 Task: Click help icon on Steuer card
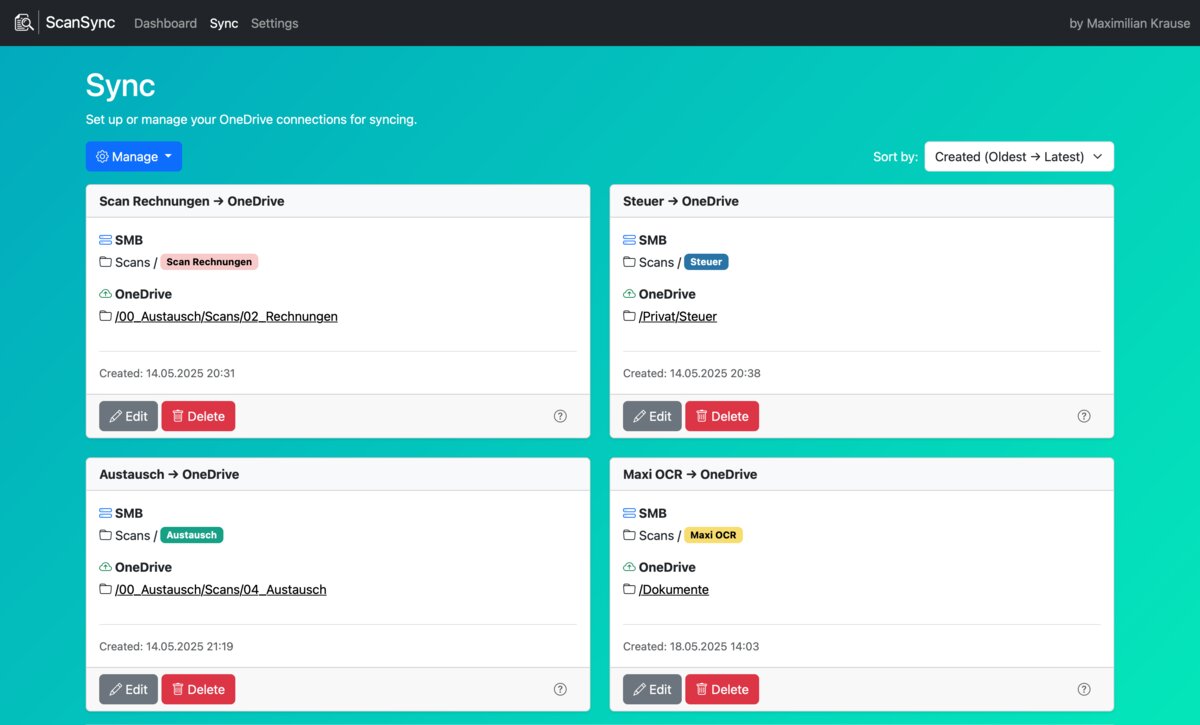(x=1084, y=416)
